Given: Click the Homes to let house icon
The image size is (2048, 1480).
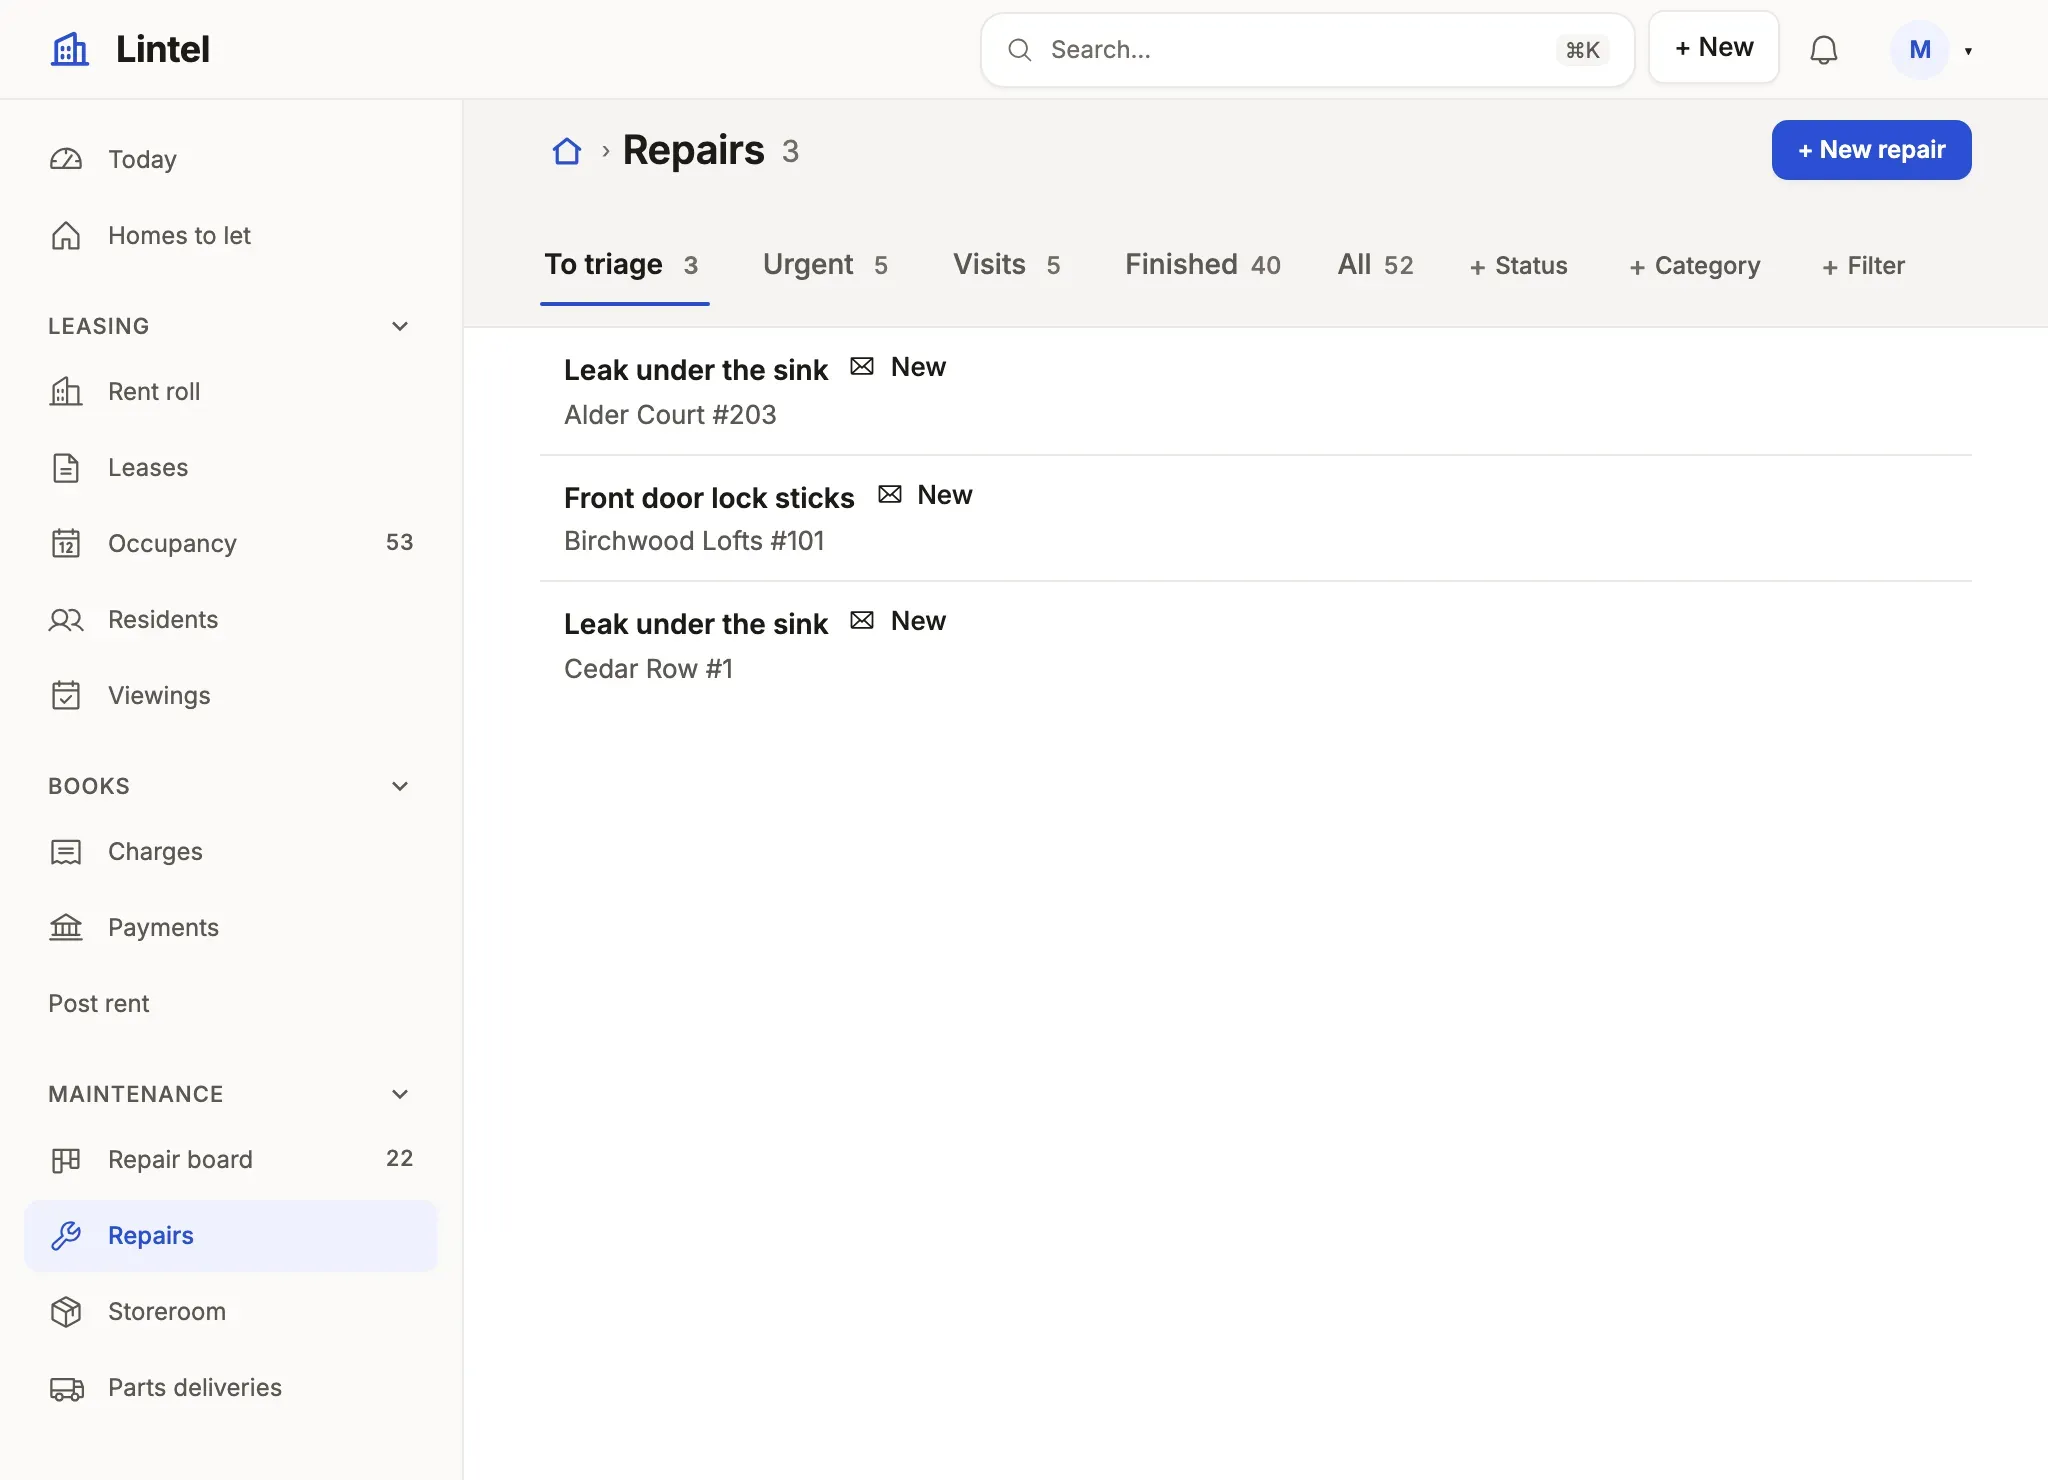Looking at the screenshot, I should 66,235.
